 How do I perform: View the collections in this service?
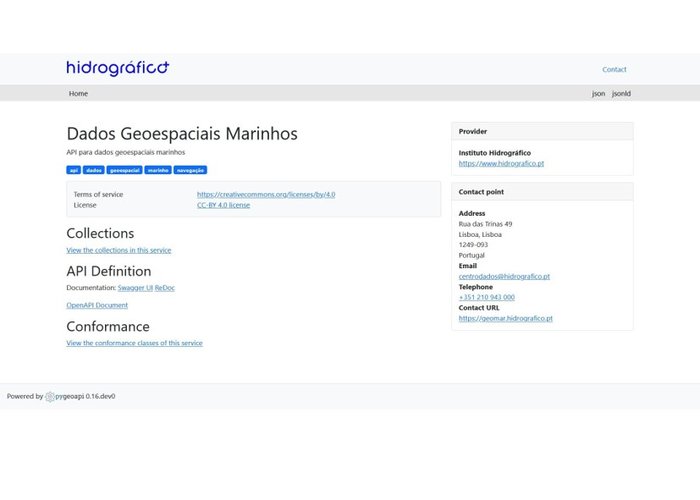pos(119,250)
